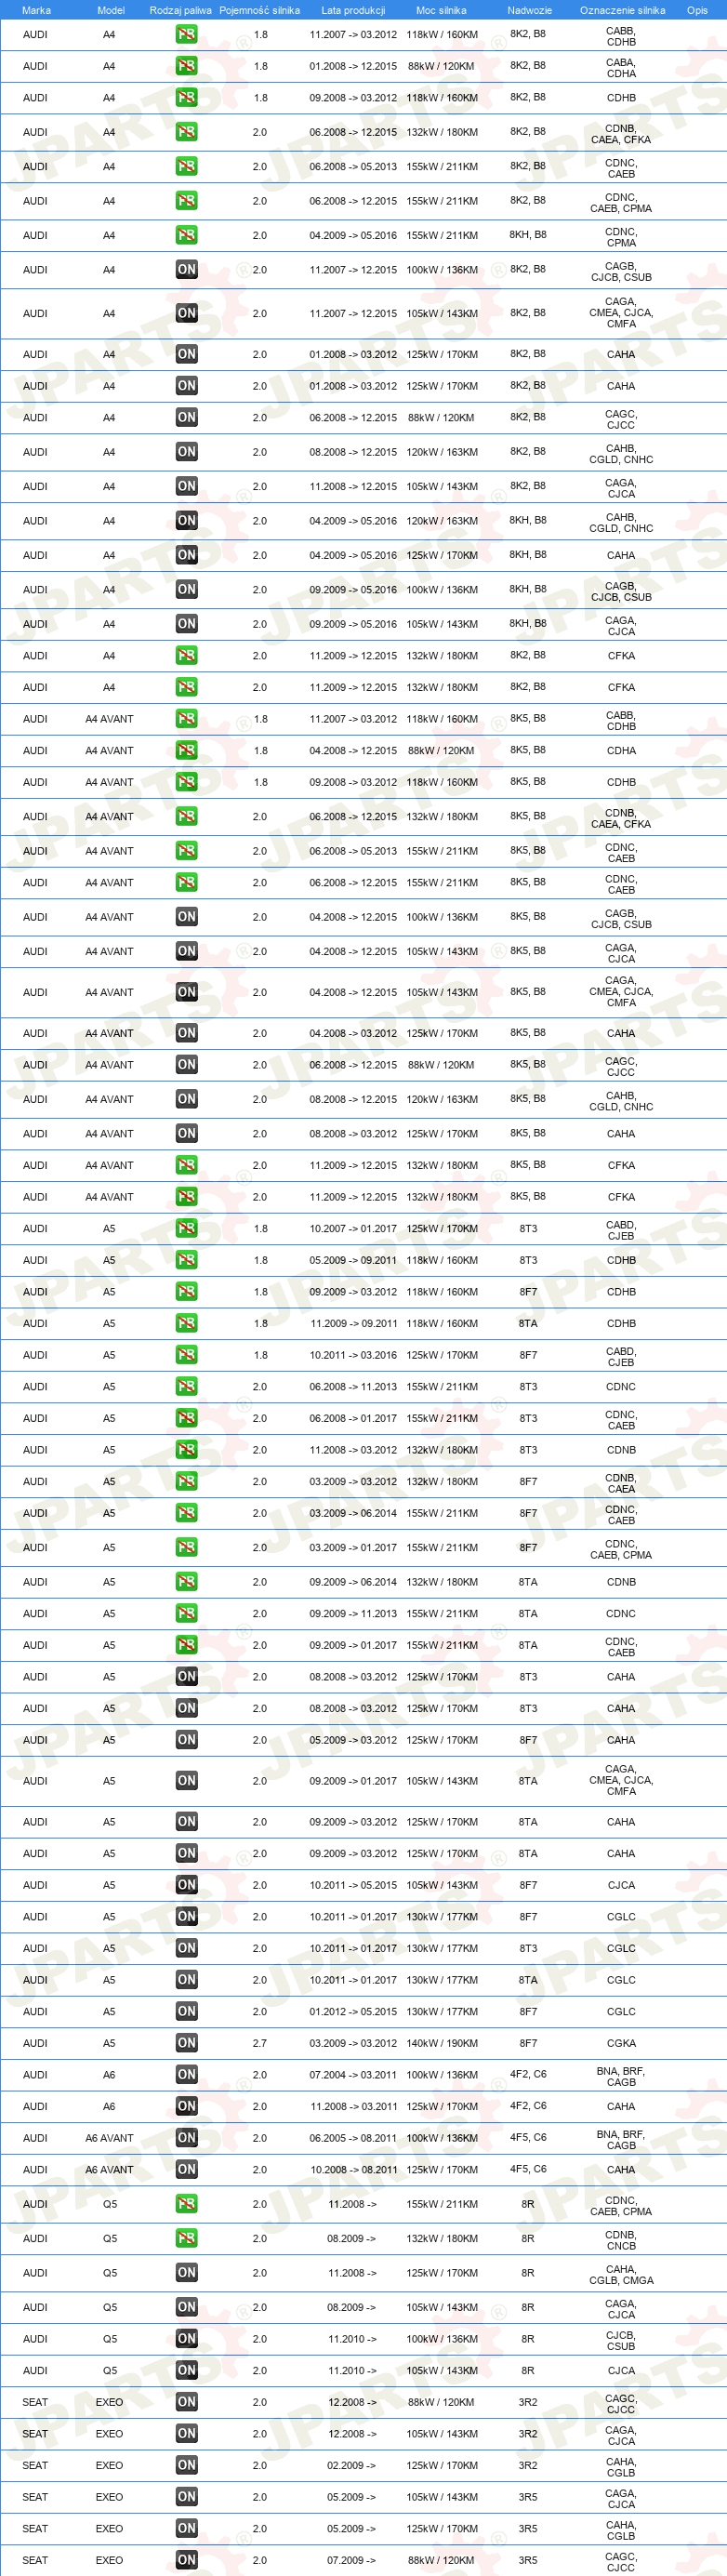Image resolution: width=727 pixels, height=2576 pixels.
Task: Click the Model column header
Action: [x=111, y=10]
